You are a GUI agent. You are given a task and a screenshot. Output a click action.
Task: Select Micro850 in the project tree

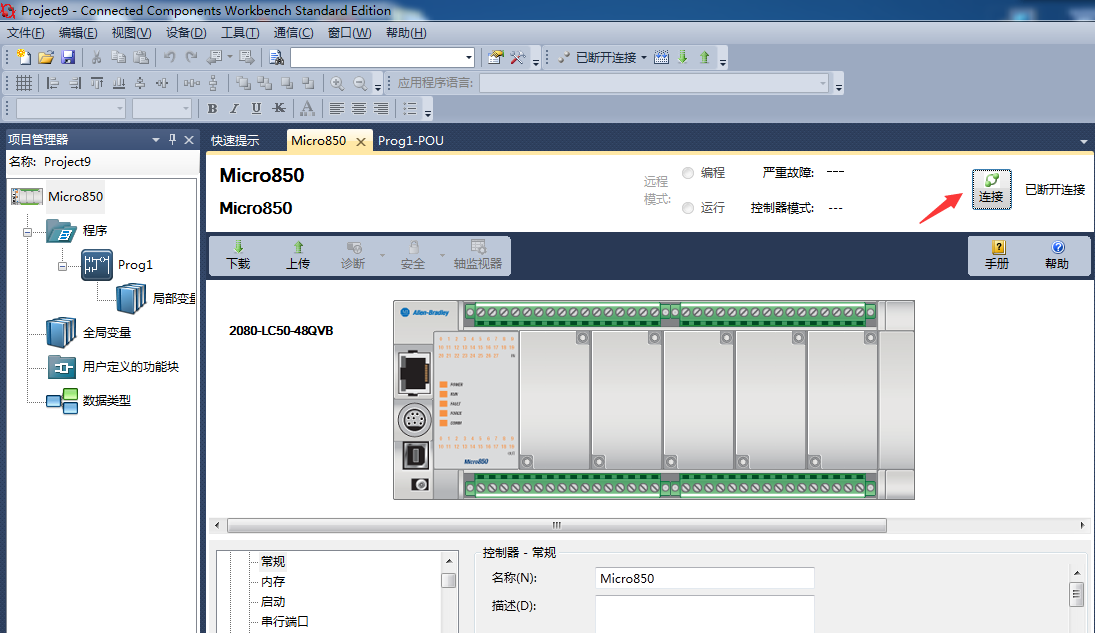[x=75, y=197]
